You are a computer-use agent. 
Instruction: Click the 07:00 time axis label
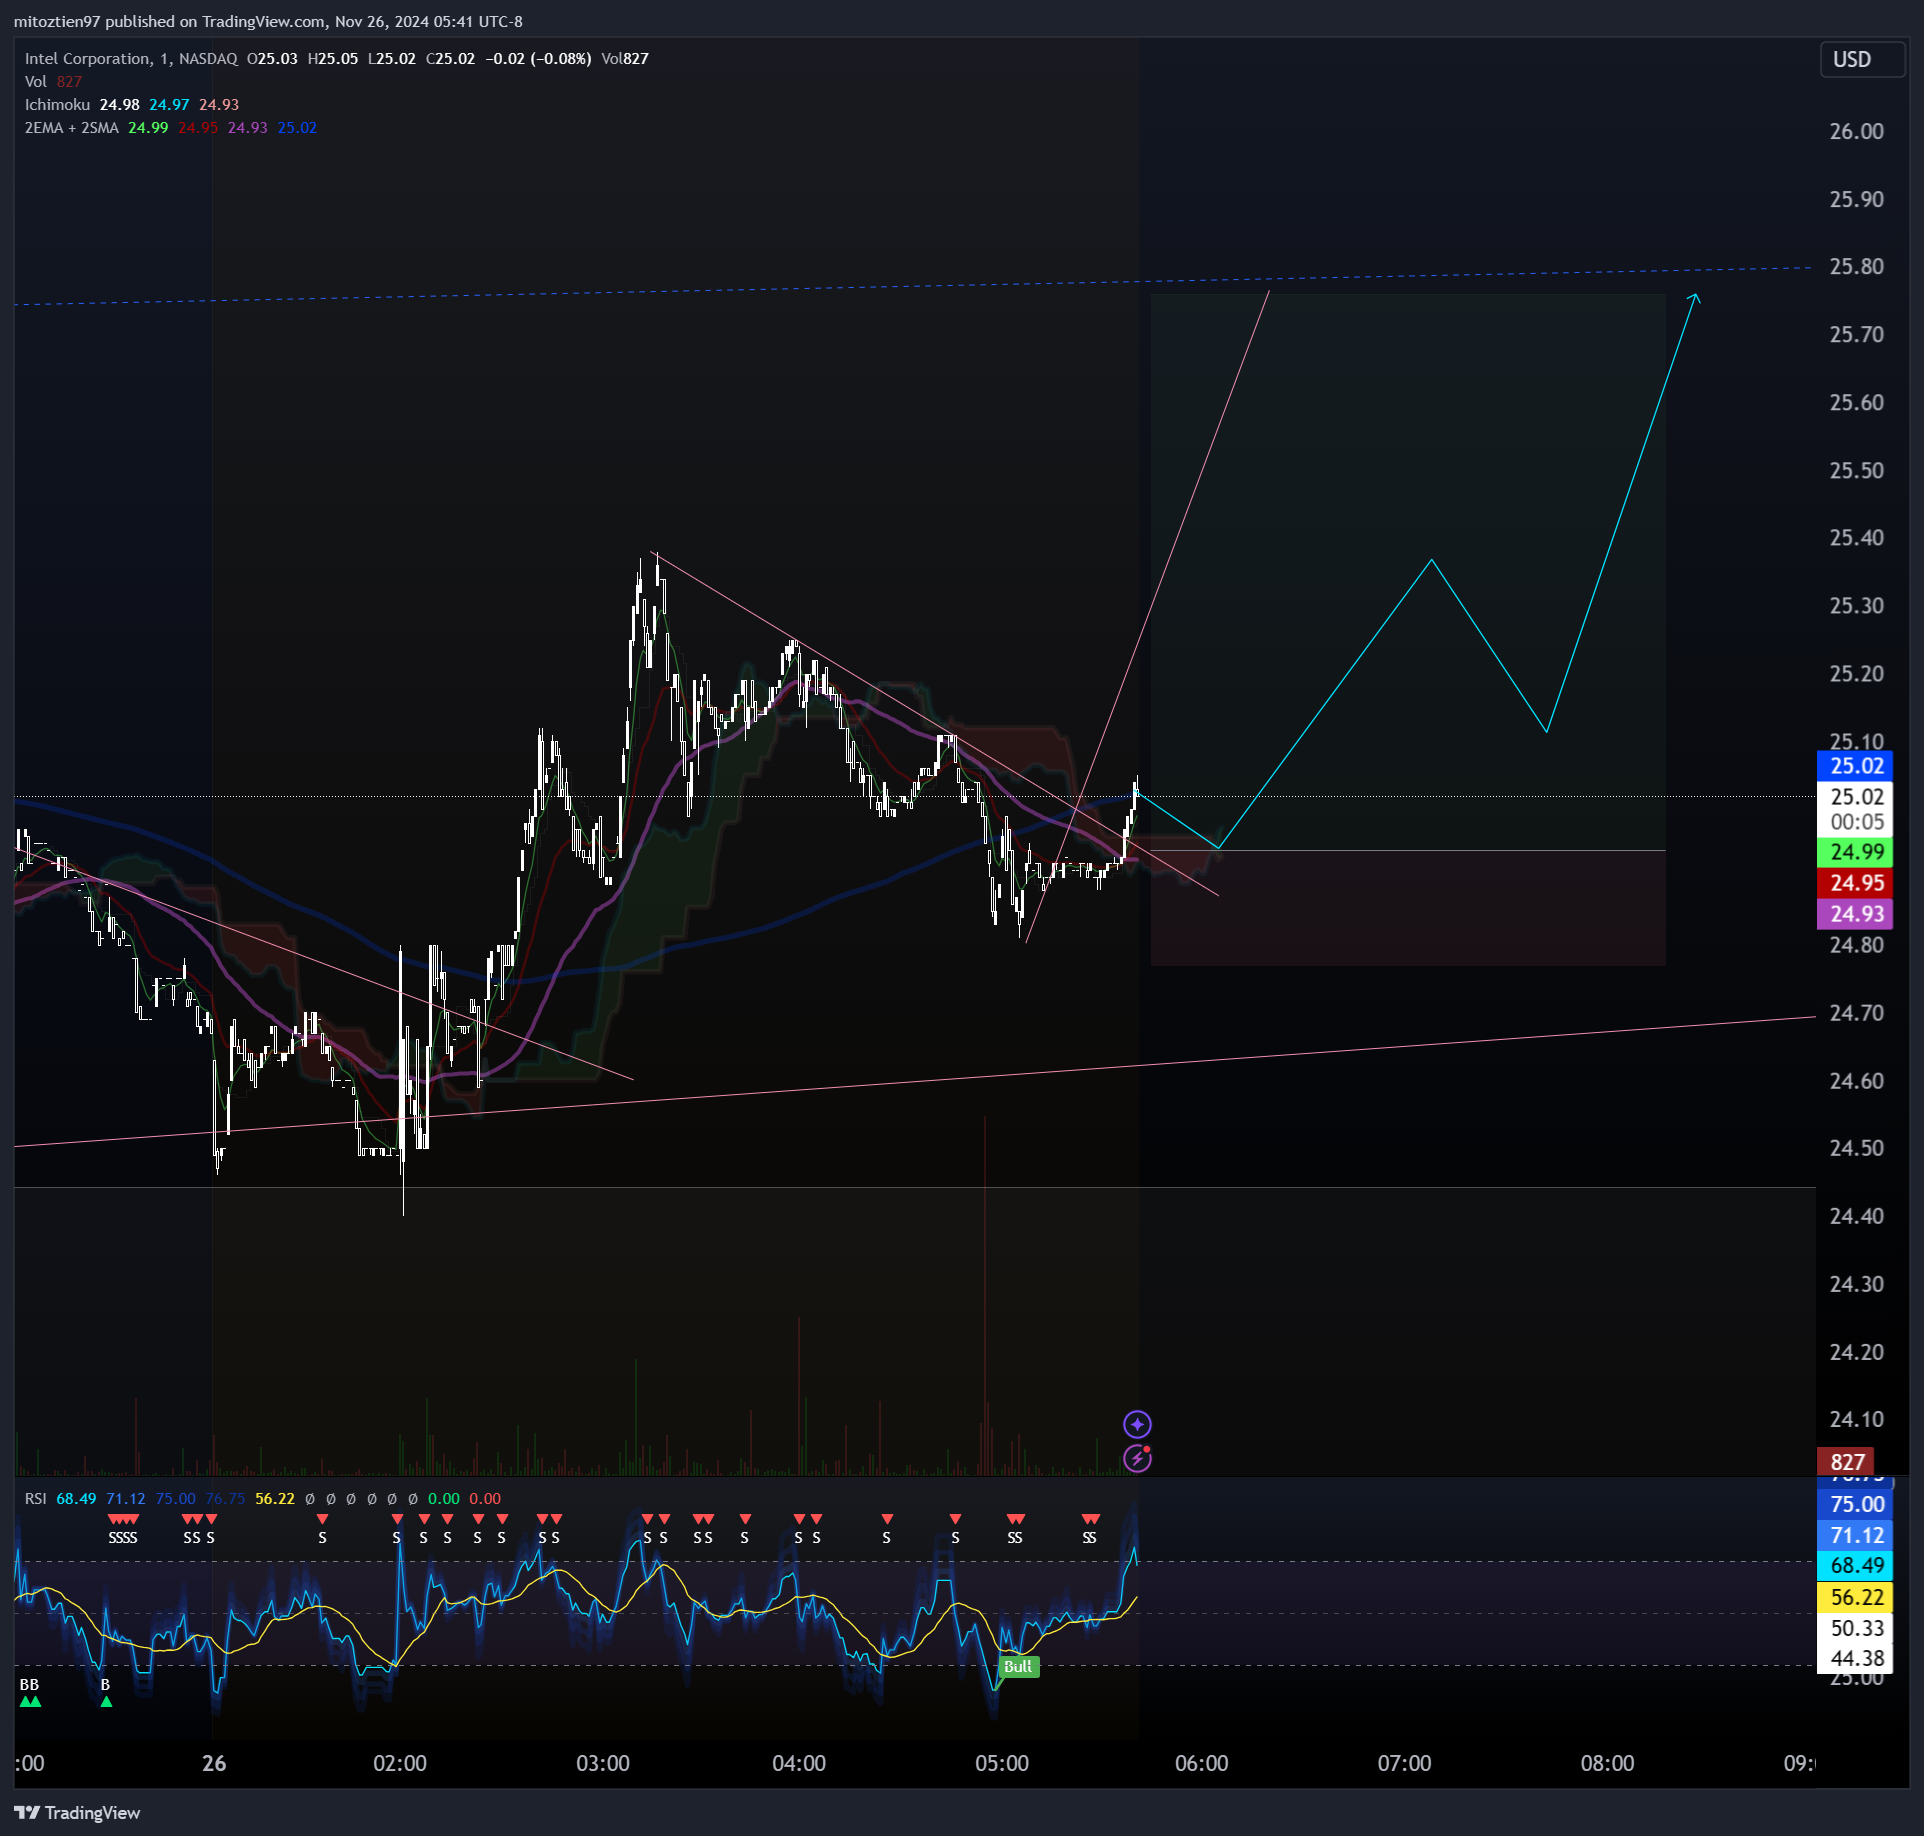click(x=1405, y=1763)
